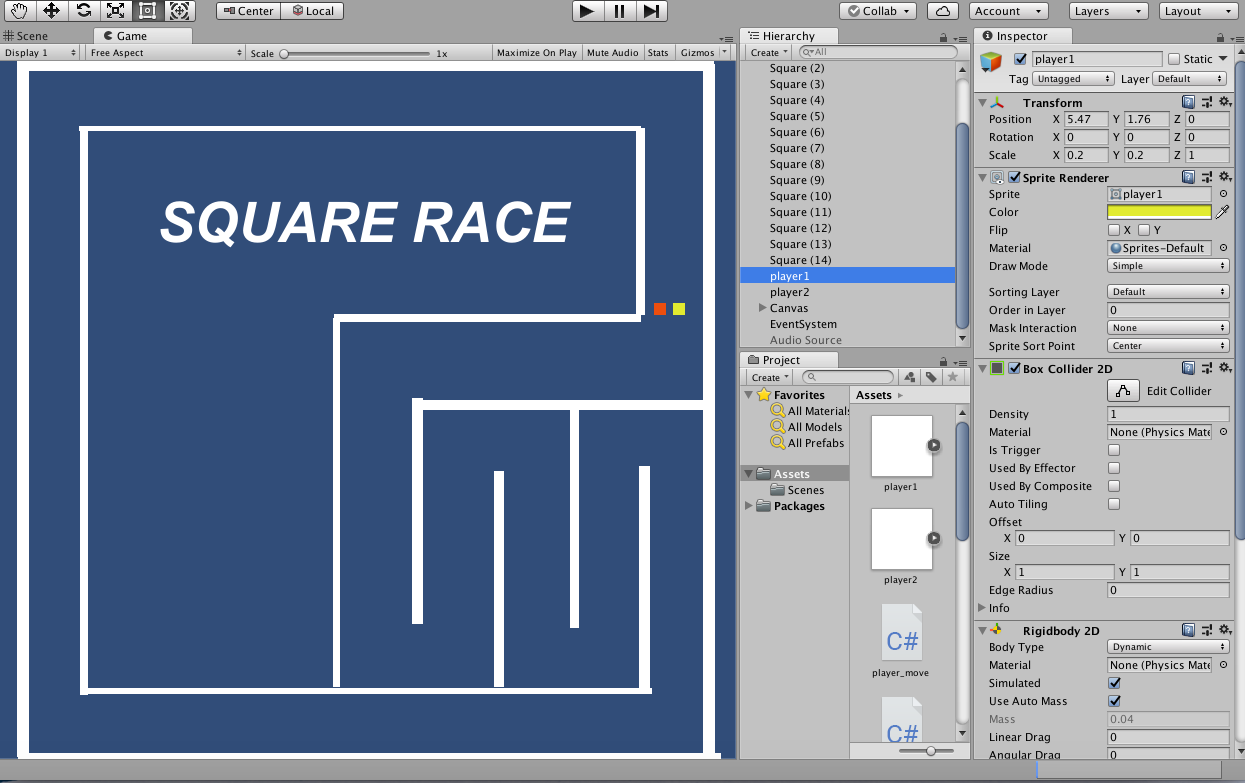Enable Flip Y checkbox
The height and width of the screenshot is (783, 1245).
[x=1144, y=230]
